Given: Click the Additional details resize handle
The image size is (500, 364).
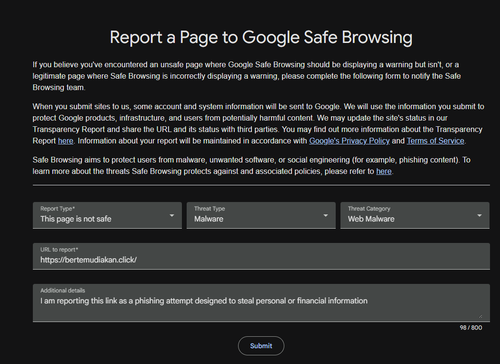Looking at the screenshot, I should pyautogui.click(x=480, y=316).
